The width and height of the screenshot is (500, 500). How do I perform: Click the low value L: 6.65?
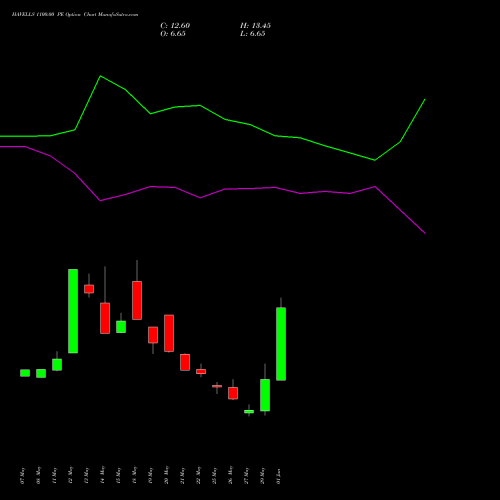coord(252,34)
